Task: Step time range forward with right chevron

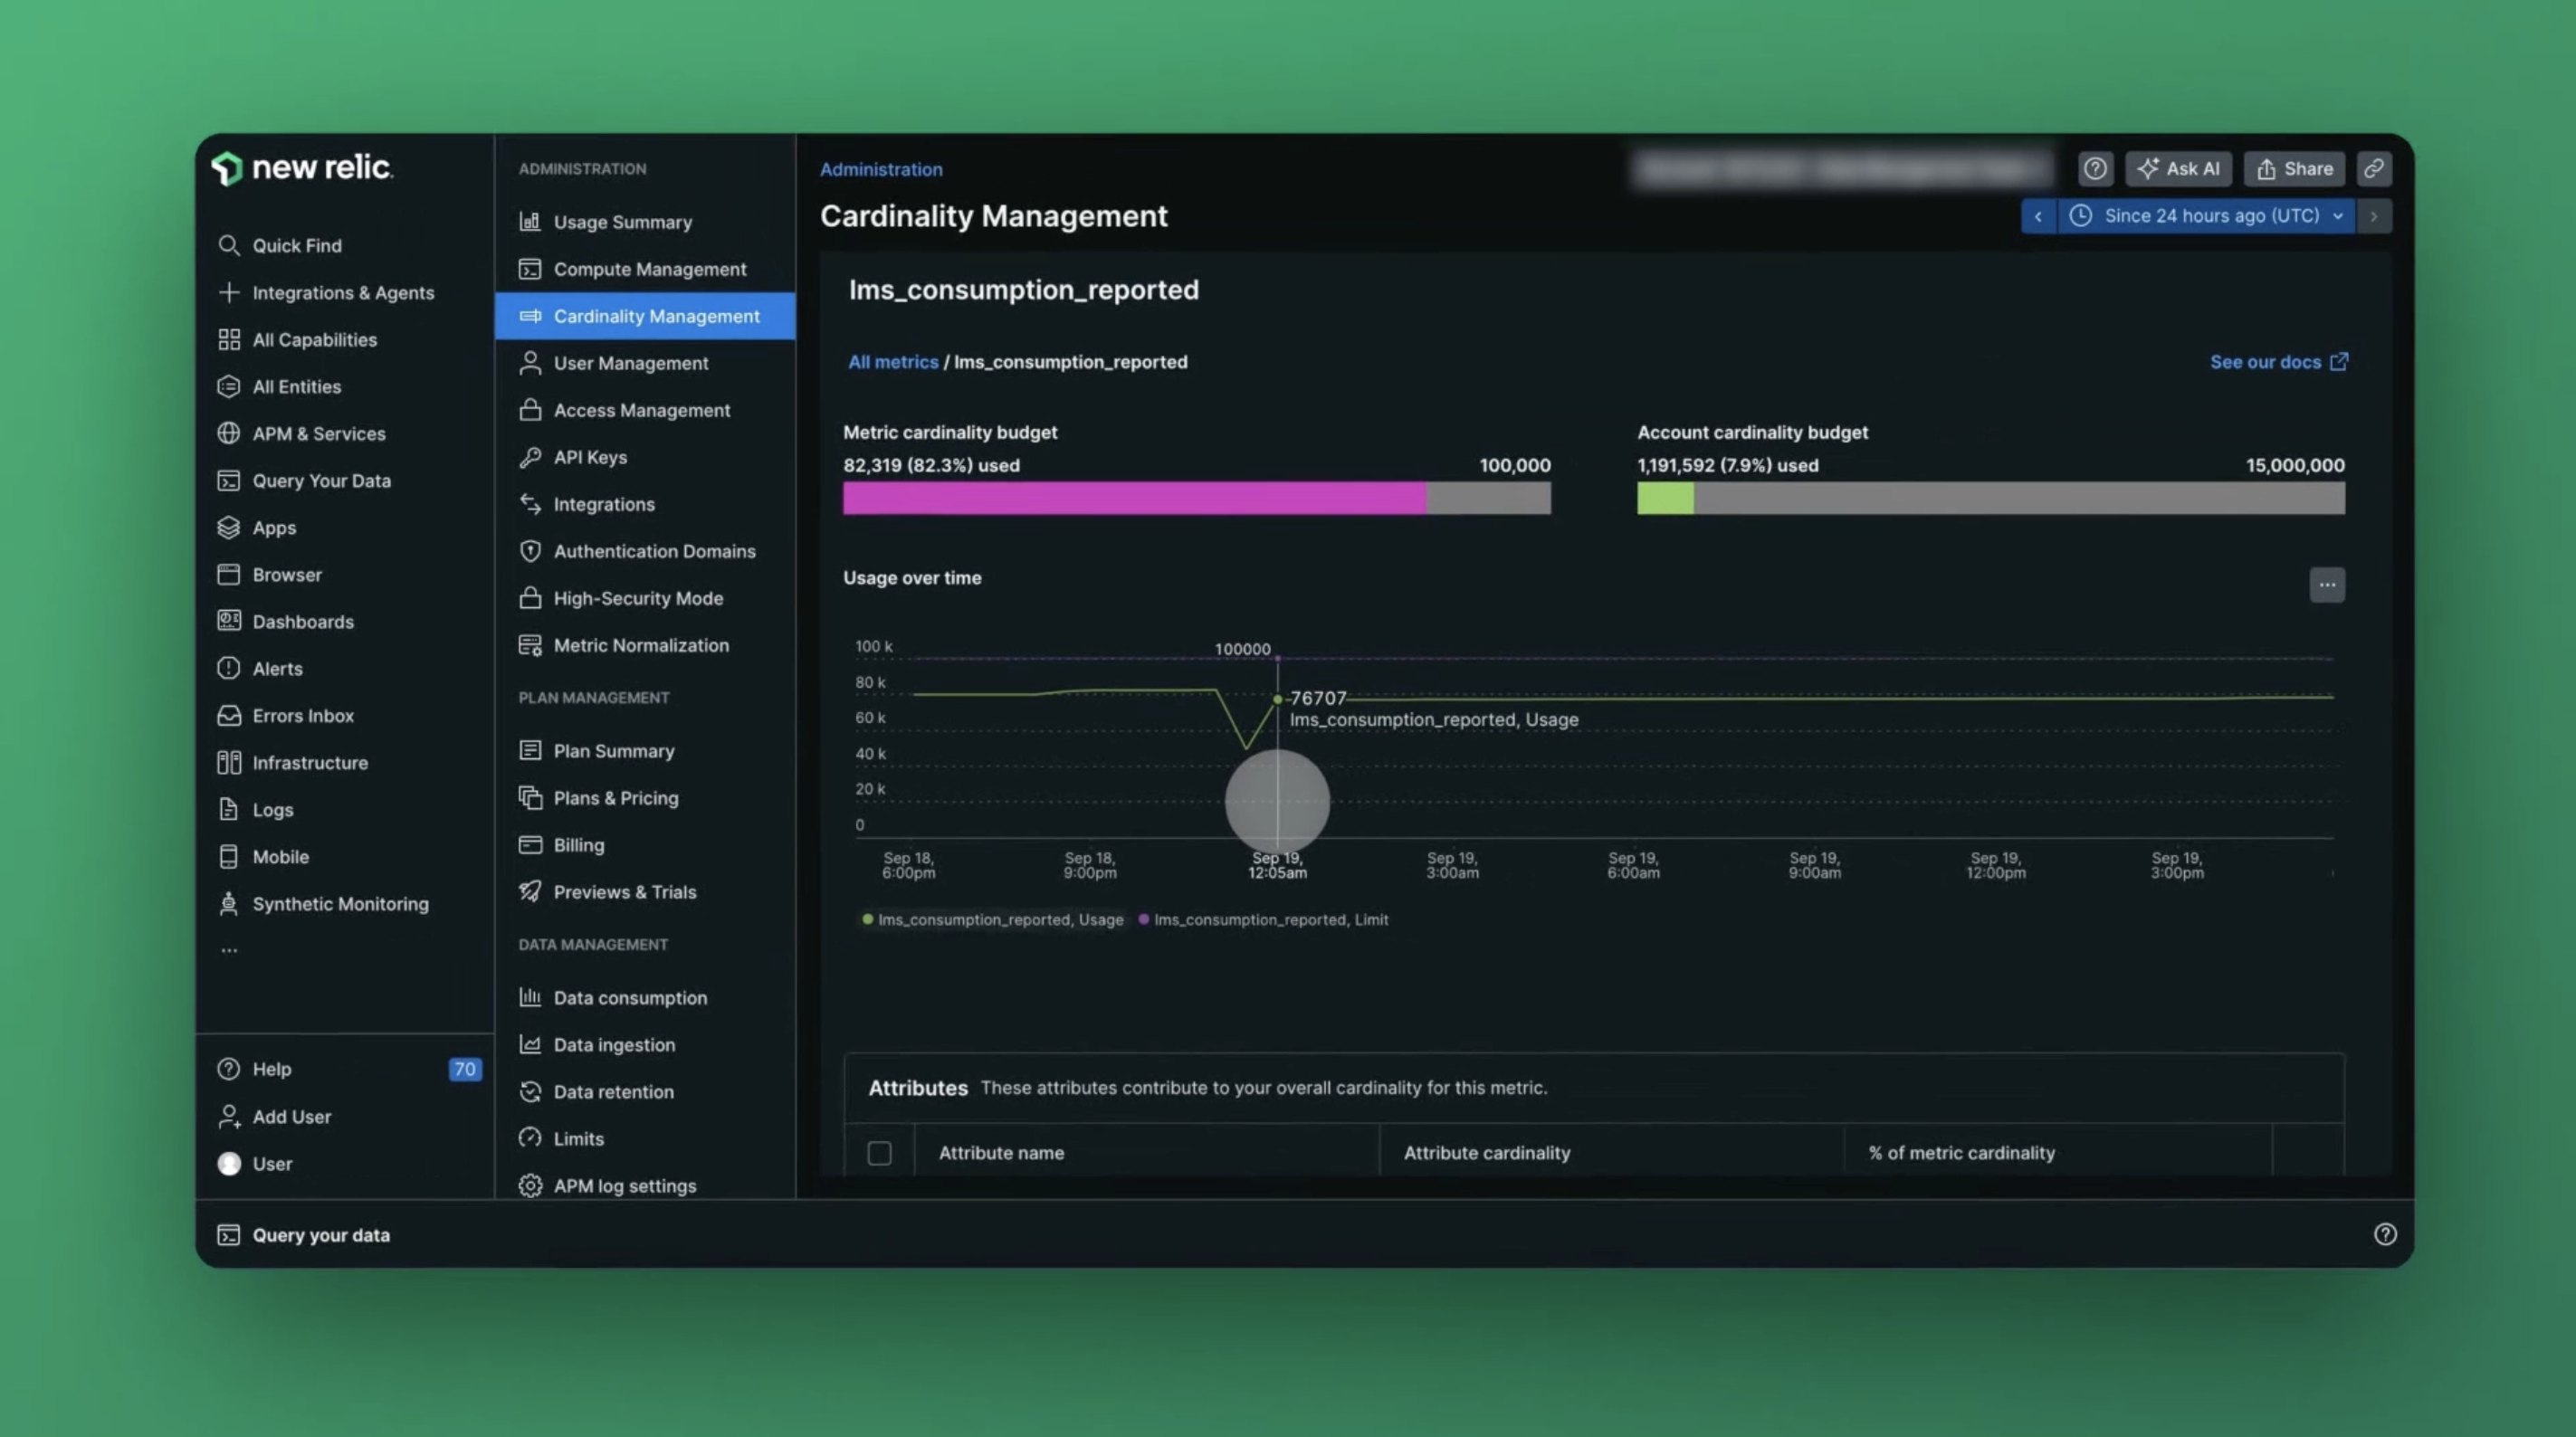Action: pos(2374,216)
